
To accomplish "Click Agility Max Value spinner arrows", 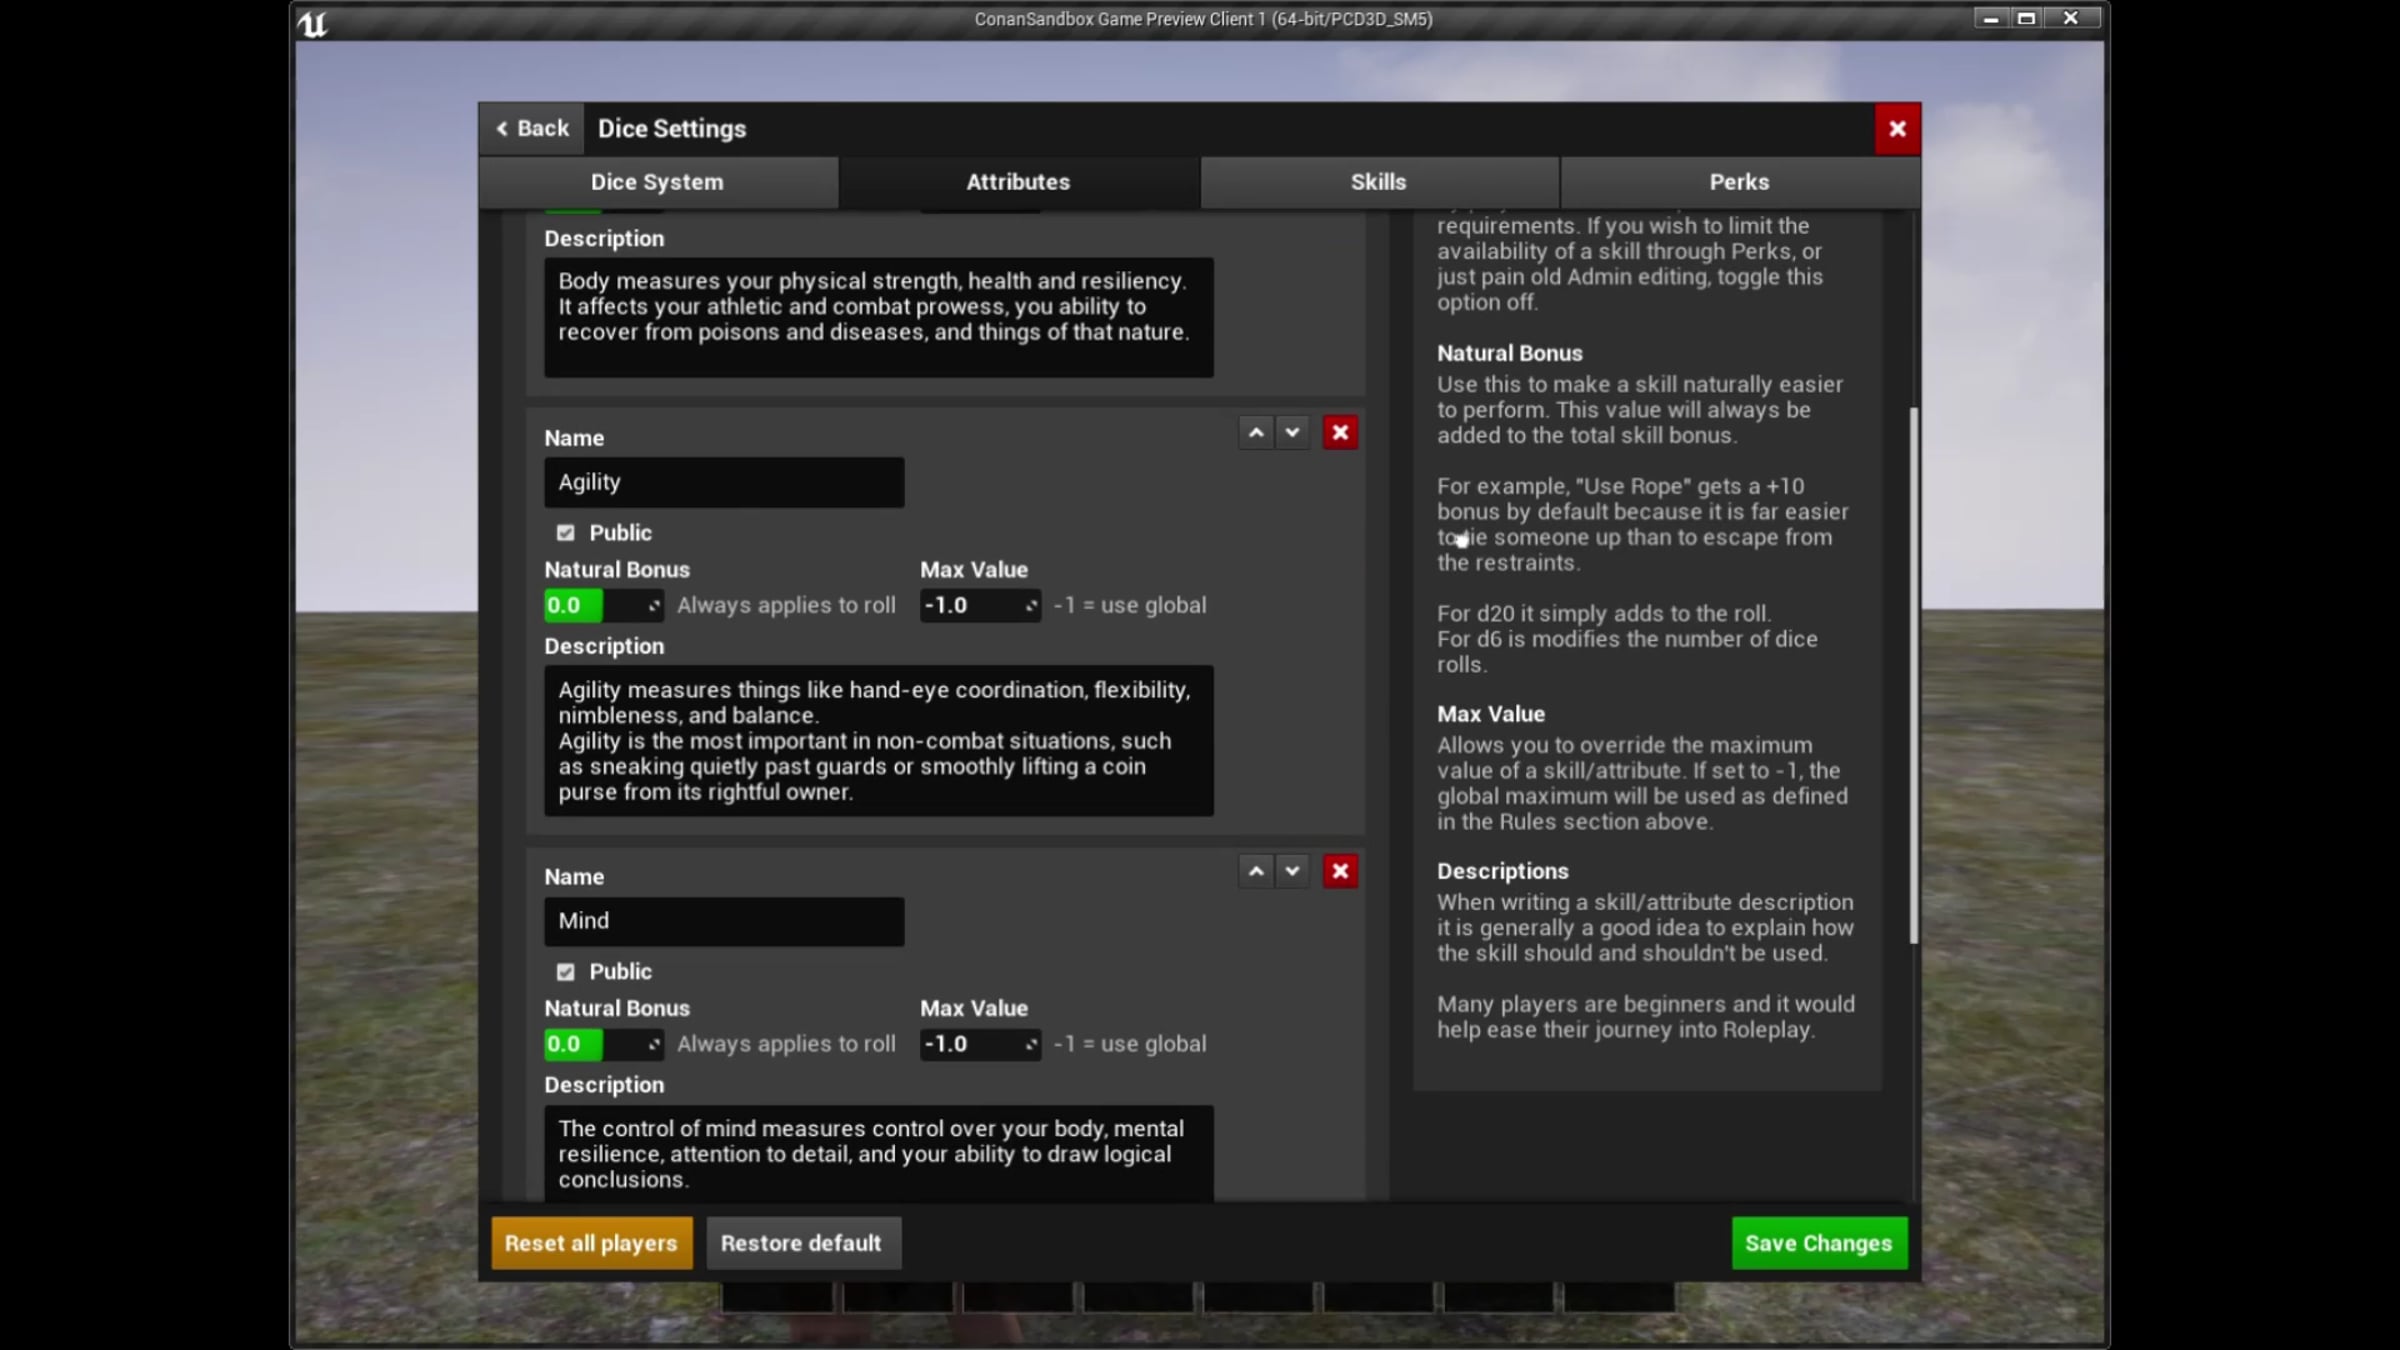I will pyautogui.click(x=1030, y=606).
